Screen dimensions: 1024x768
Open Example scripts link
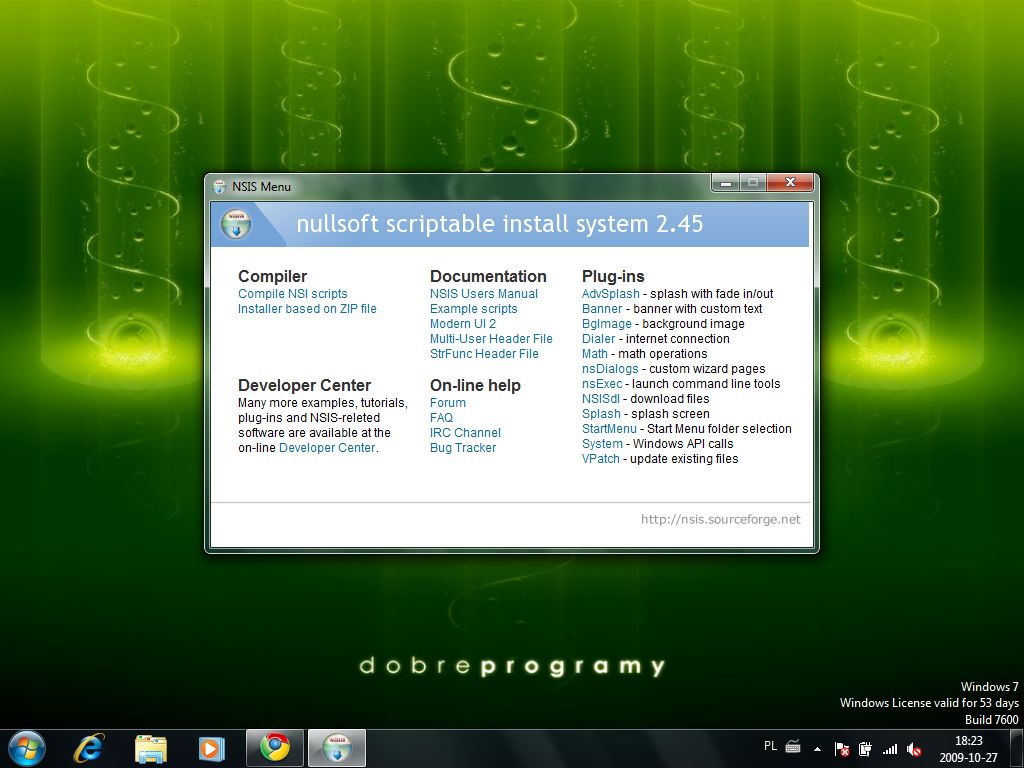click(473, 309)
